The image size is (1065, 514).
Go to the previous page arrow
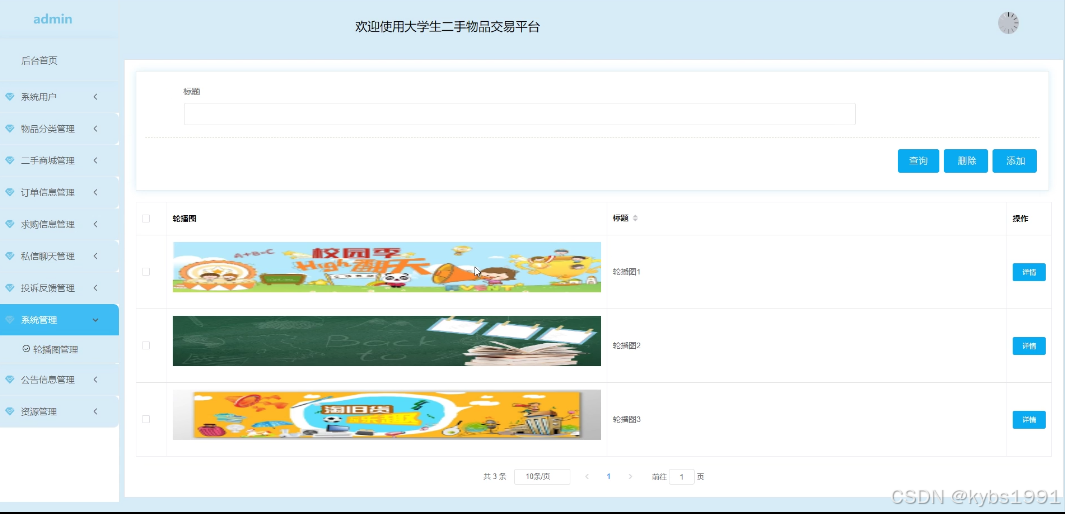click(587, 477)
